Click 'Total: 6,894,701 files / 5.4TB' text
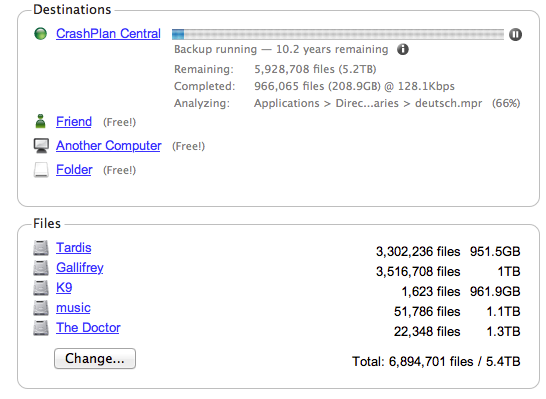The height and width of the screenshot is (399, 546). point(436,361)
